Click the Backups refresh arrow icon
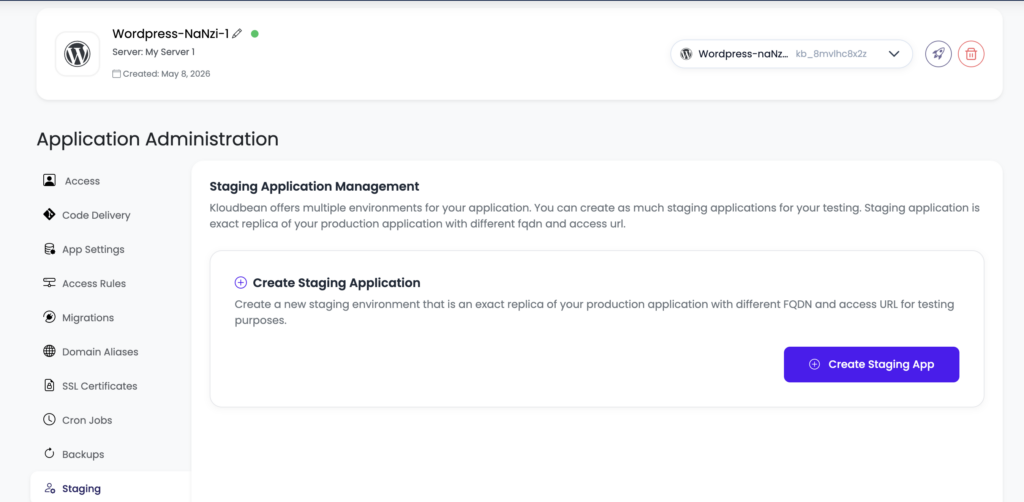The width and height of the screenshot is (1024, 502). (49, 454)
